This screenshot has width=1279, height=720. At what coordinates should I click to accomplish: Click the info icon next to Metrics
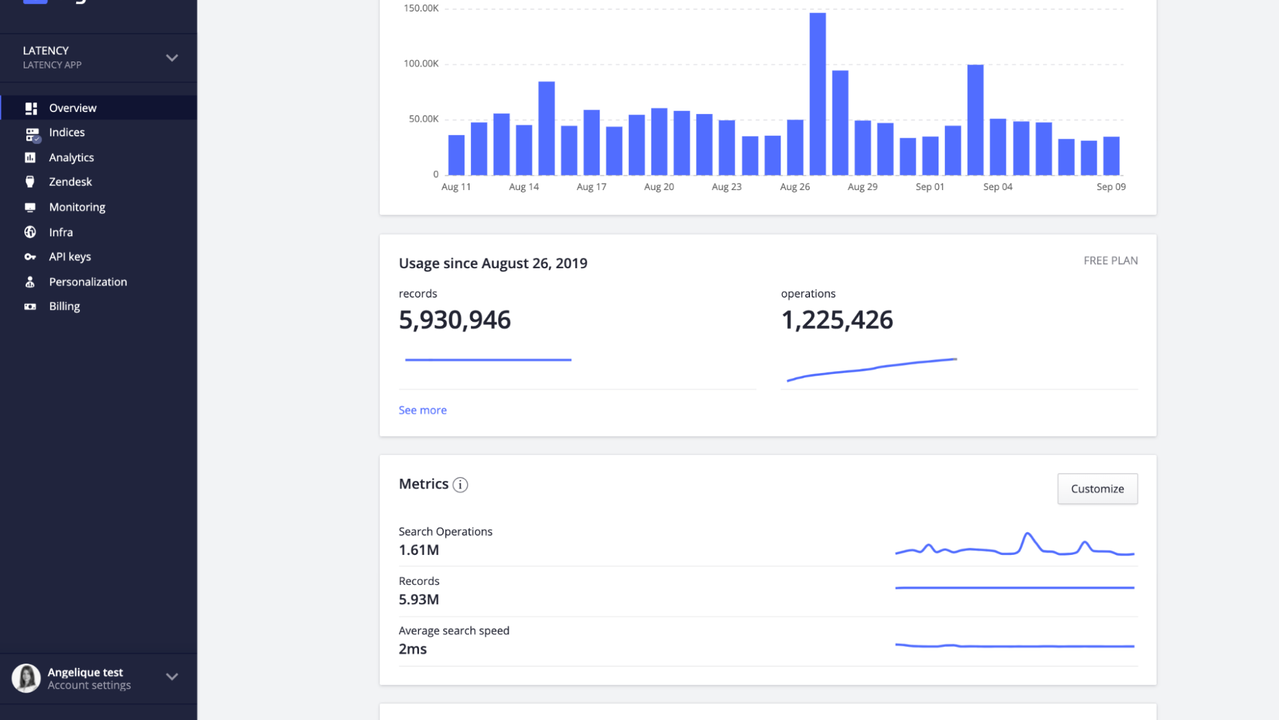(x=460, y=484)
